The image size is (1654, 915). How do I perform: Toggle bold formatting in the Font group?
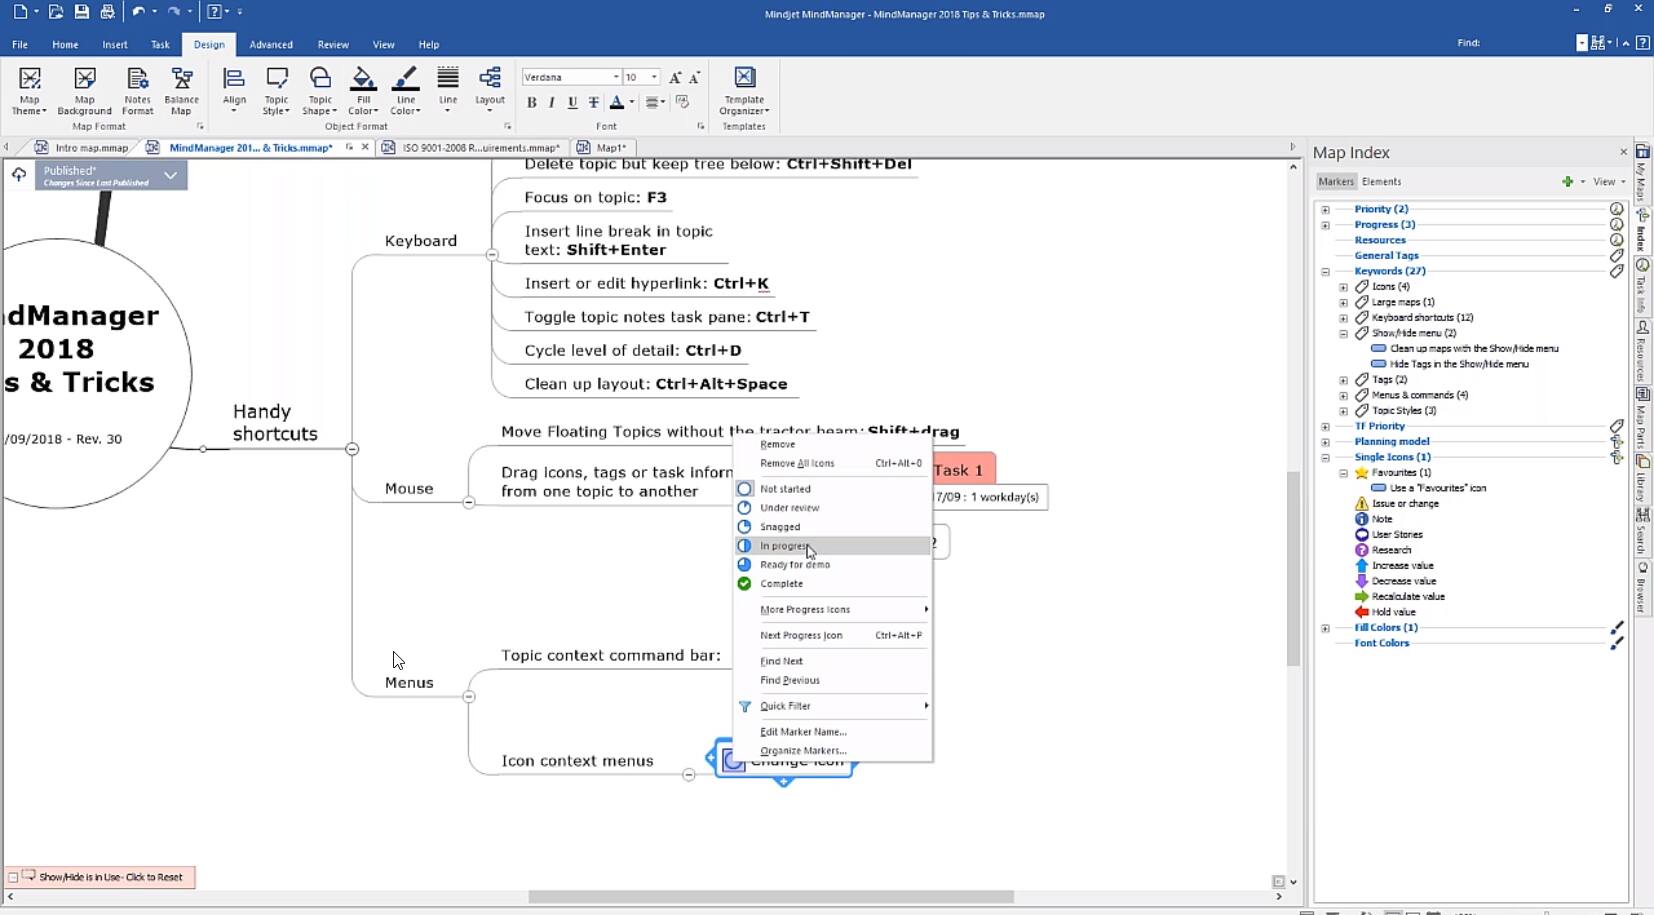tap(532, 102)
